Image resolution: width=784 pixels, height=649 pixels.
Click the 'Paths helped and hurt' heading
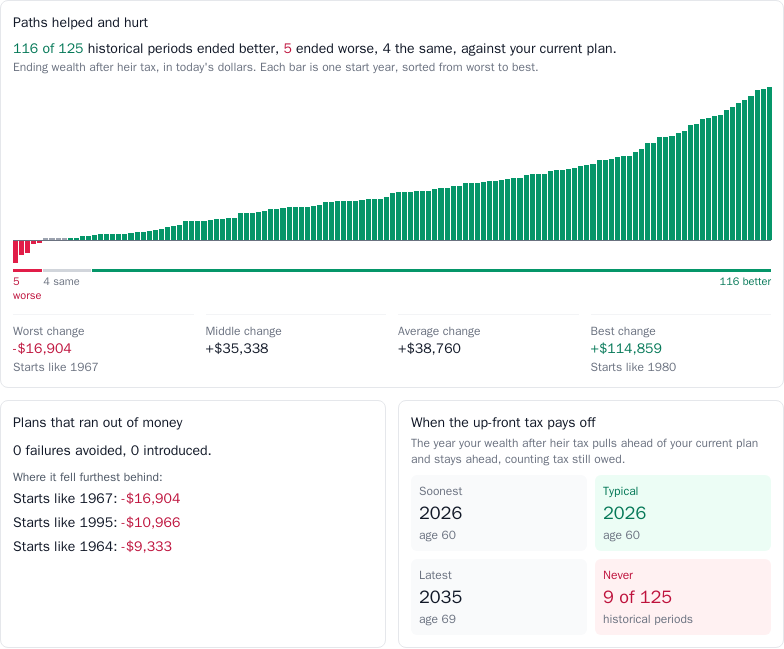[x=80, y=22]
